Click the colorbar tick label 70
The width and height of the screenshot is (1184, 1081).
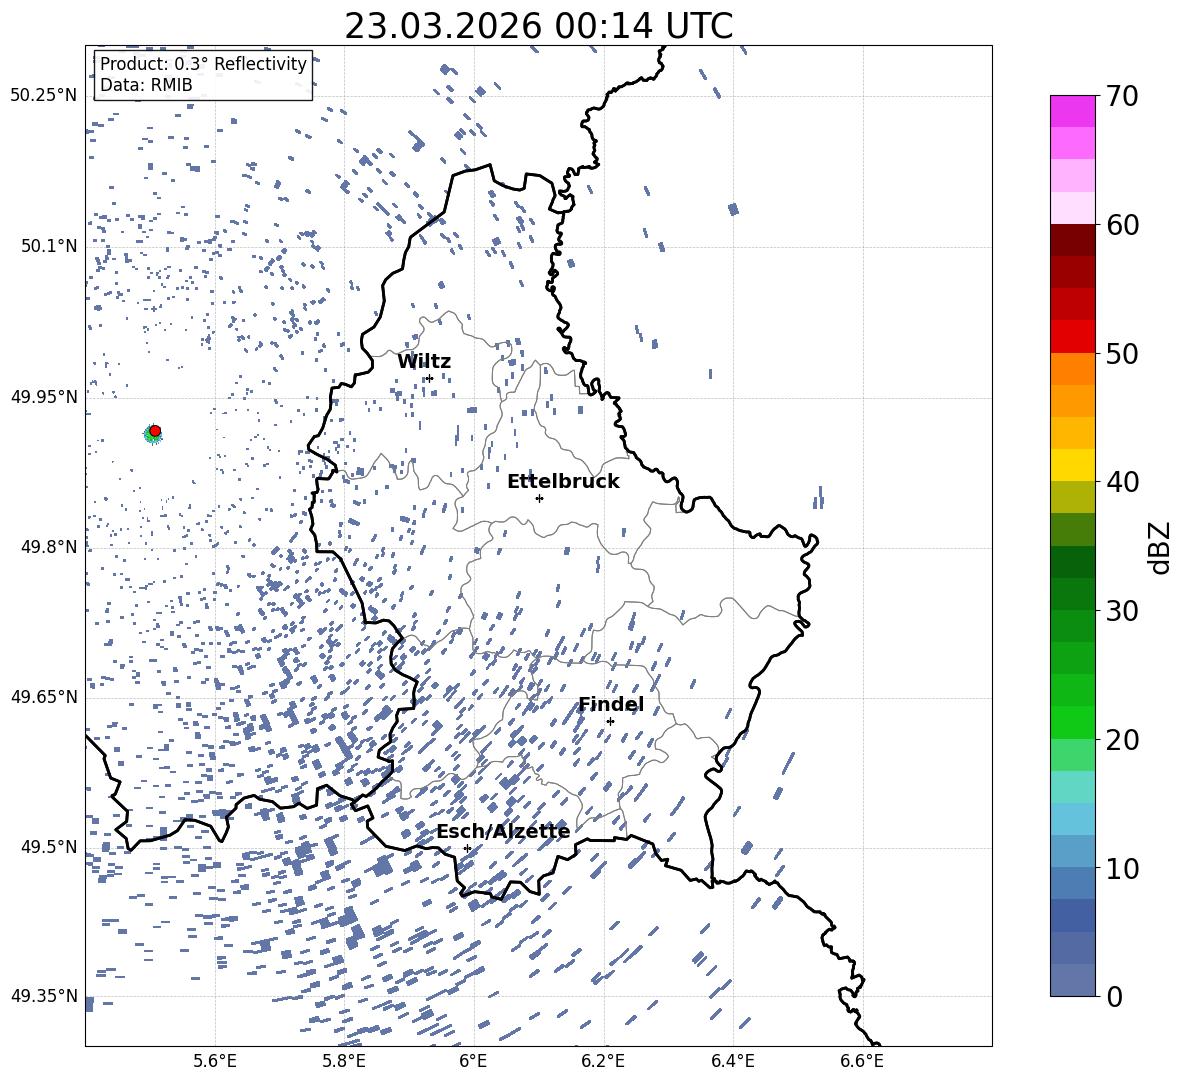tap(1121, 97)
